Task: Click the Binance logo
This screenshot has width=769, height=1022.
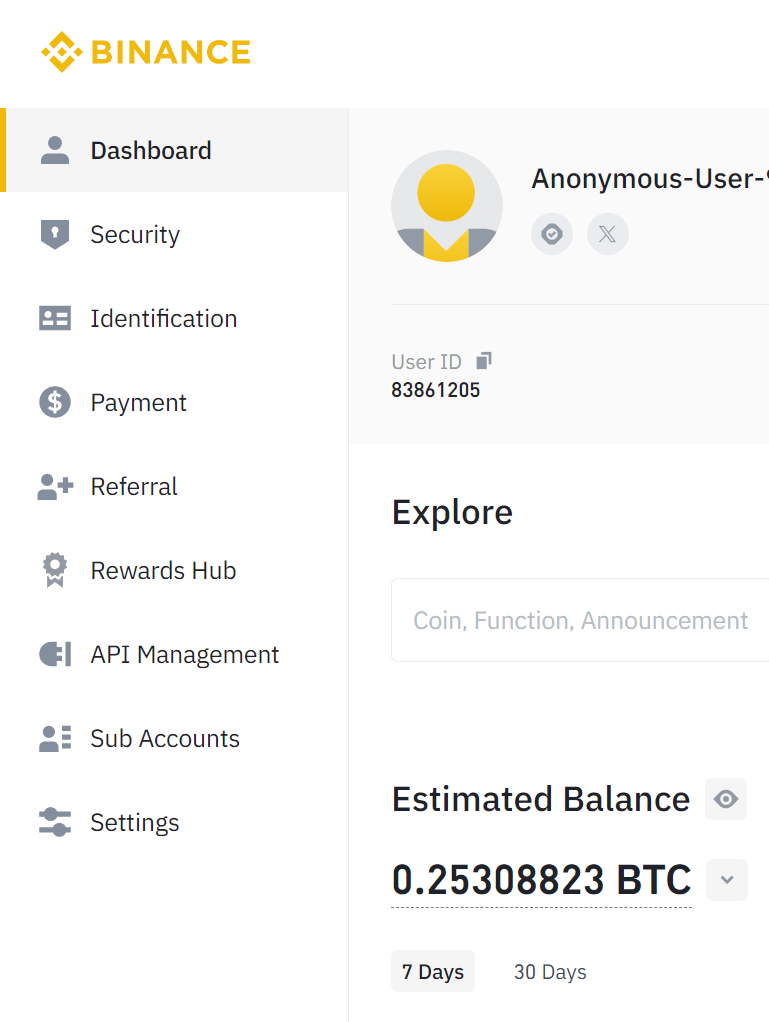Action: pyautogui.click(x=146, y=52)
